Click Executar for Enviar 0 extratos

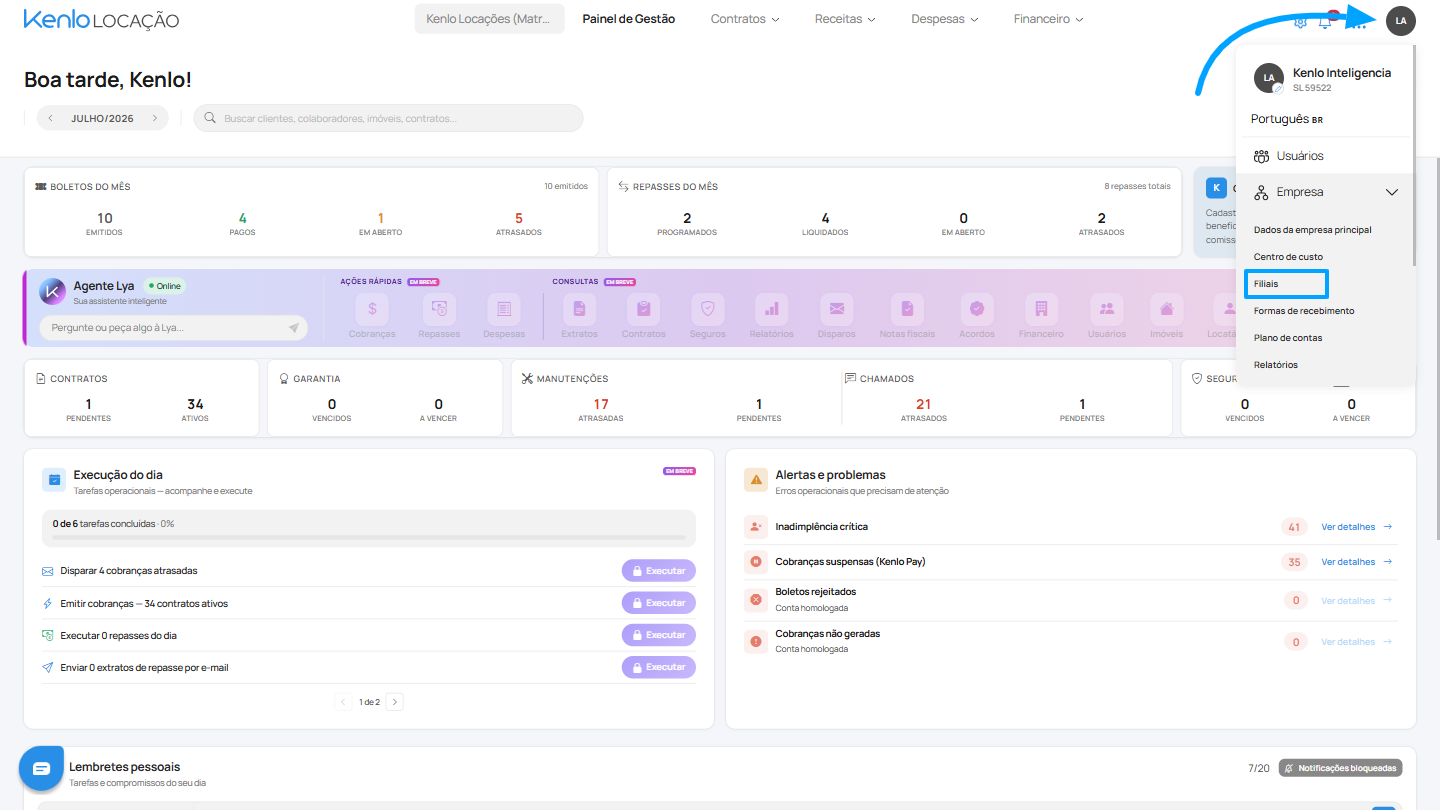(658, 667)
